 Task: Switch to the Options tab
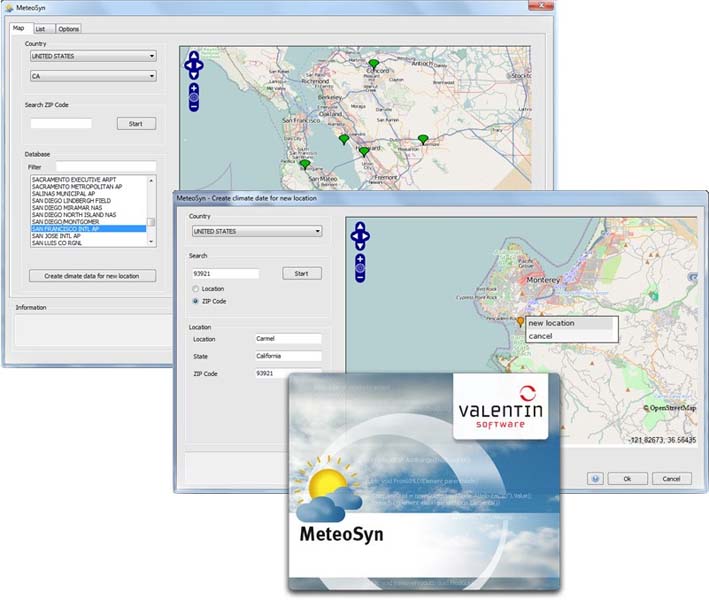pos(69,29)
